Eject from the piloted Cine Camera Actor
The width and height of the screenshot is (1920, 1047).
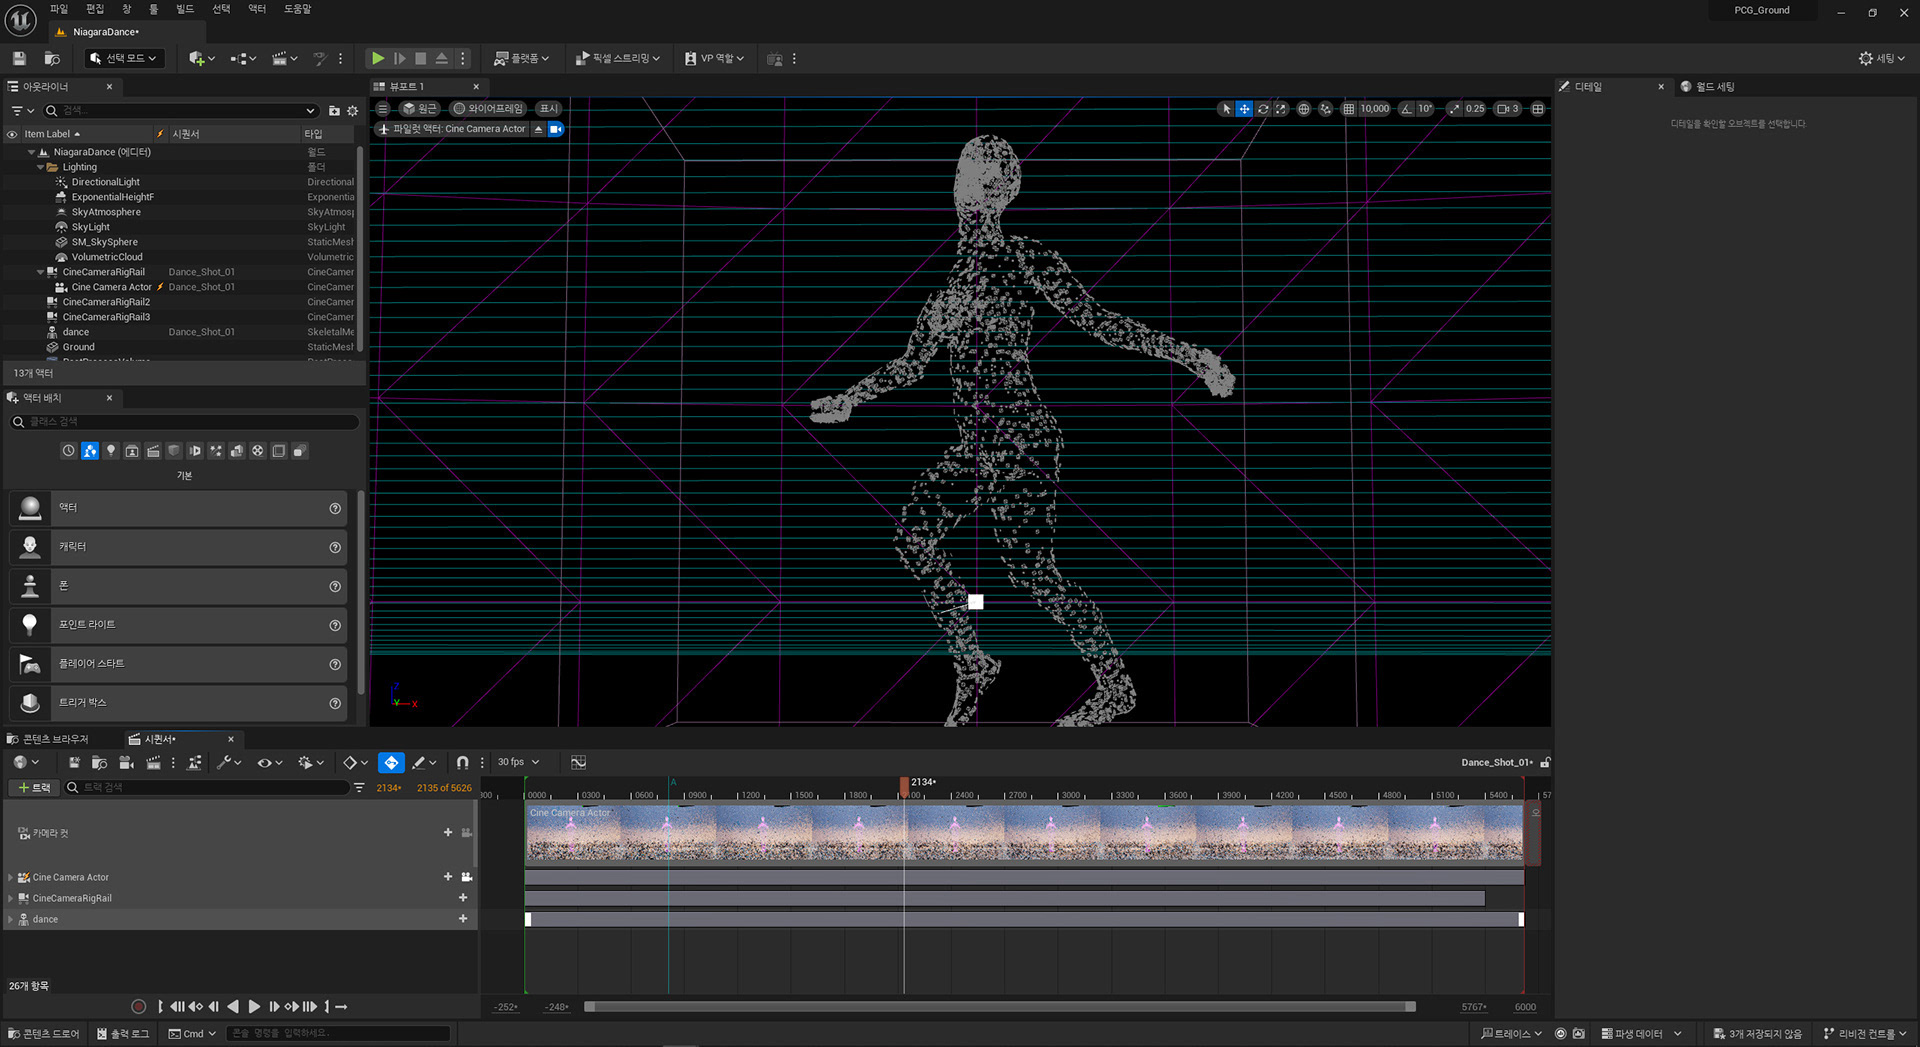(538, 129)
